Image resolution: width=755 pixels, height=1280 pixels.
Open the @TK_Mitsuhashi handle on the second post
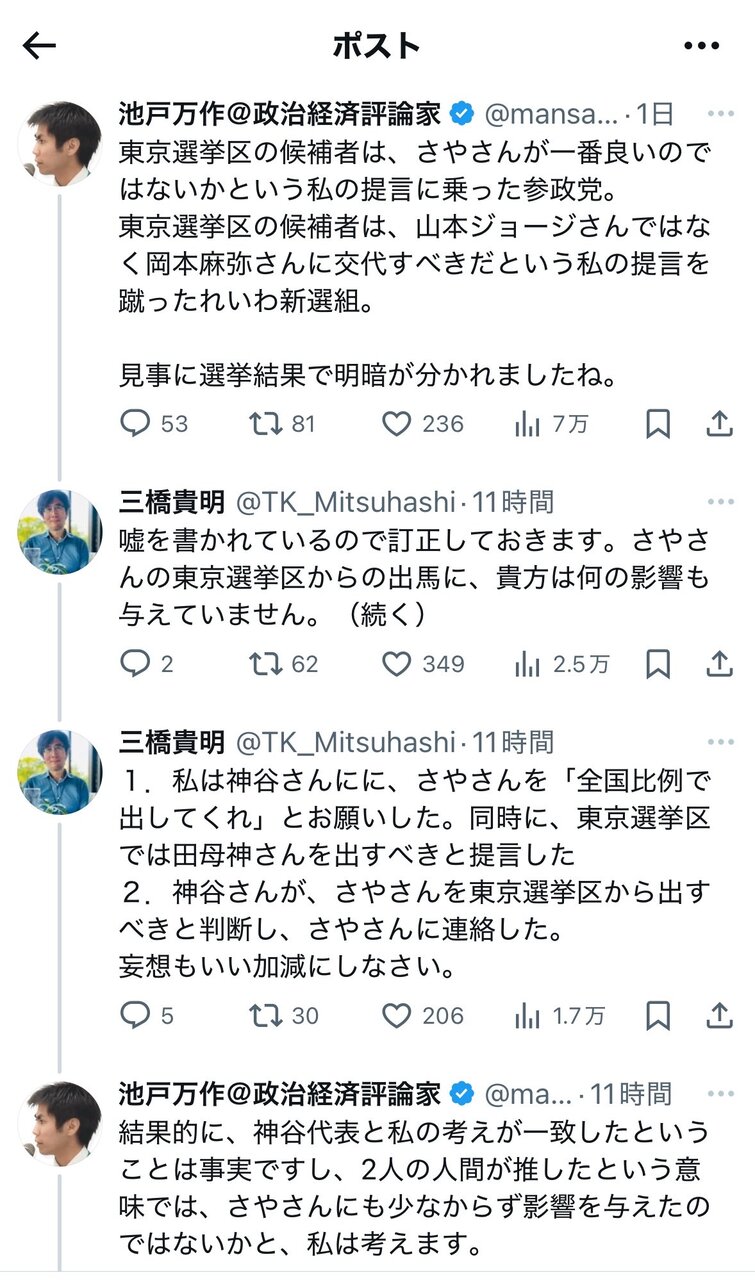coord(345,502)
